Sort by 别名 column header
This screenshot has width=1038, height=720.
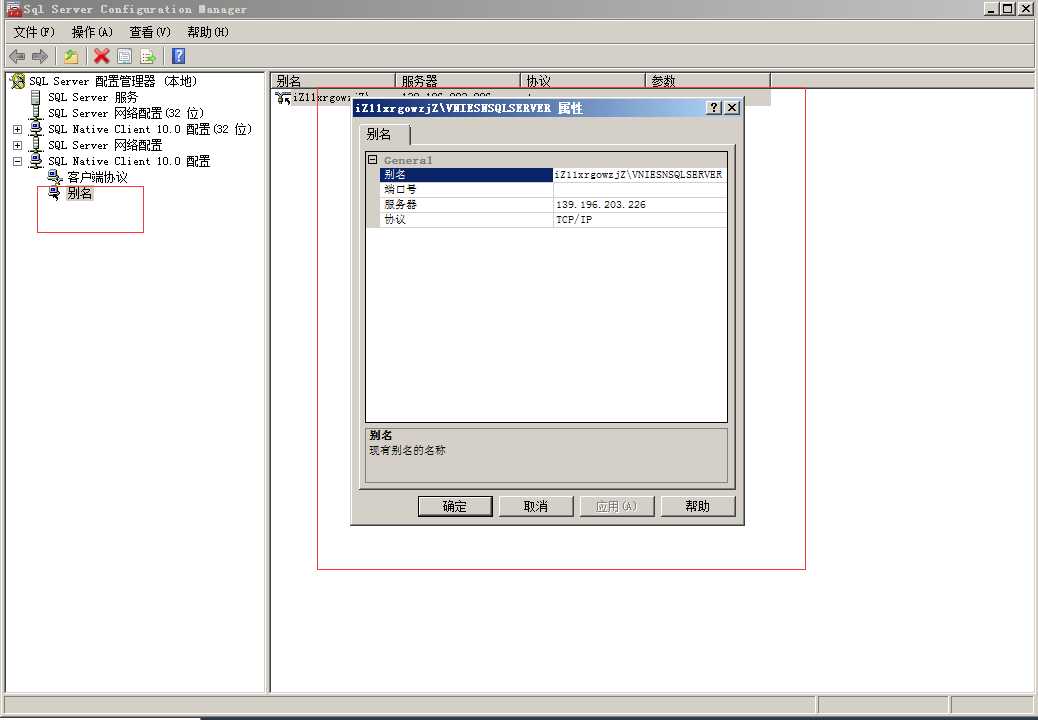[333, 81]
